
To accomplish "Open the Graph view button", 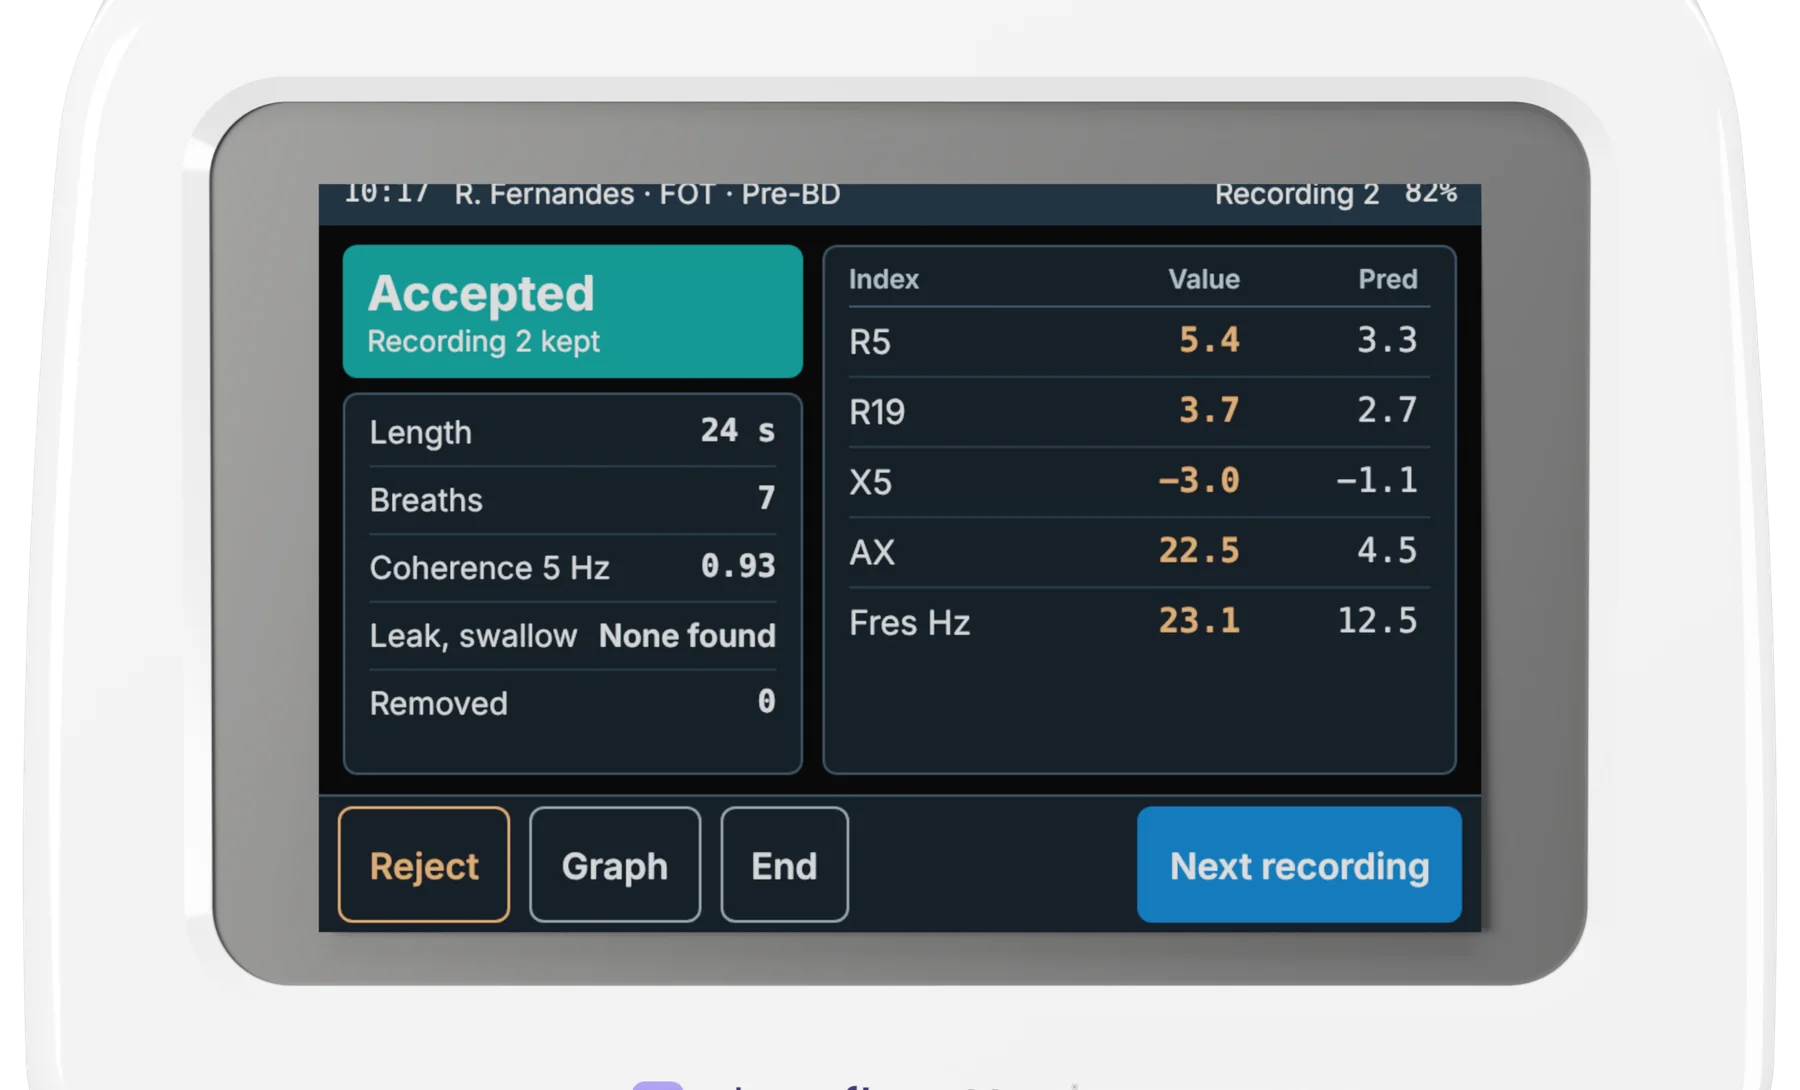I will click(615, 865).
